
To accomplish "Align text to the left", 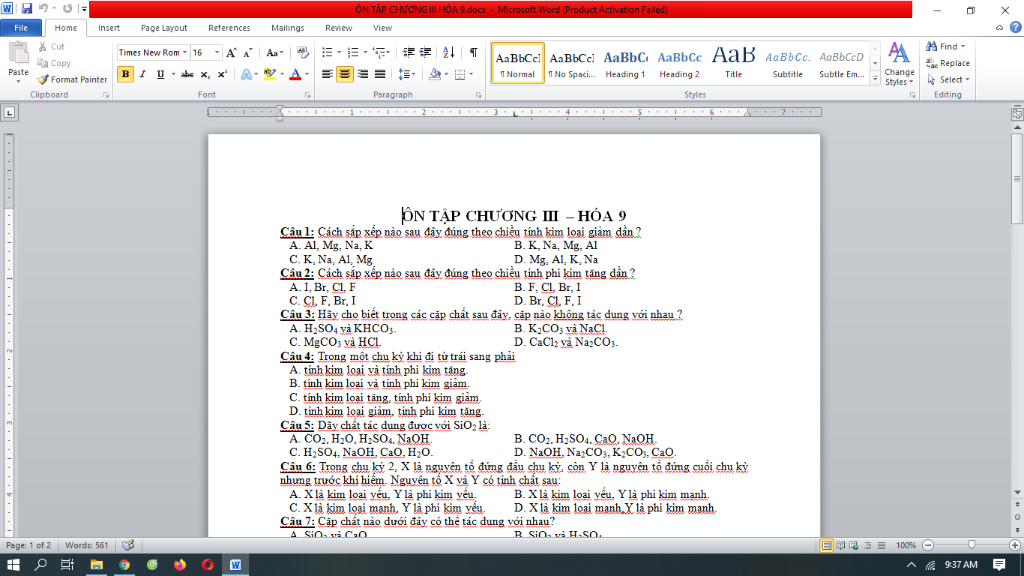I will pos(327,74).
